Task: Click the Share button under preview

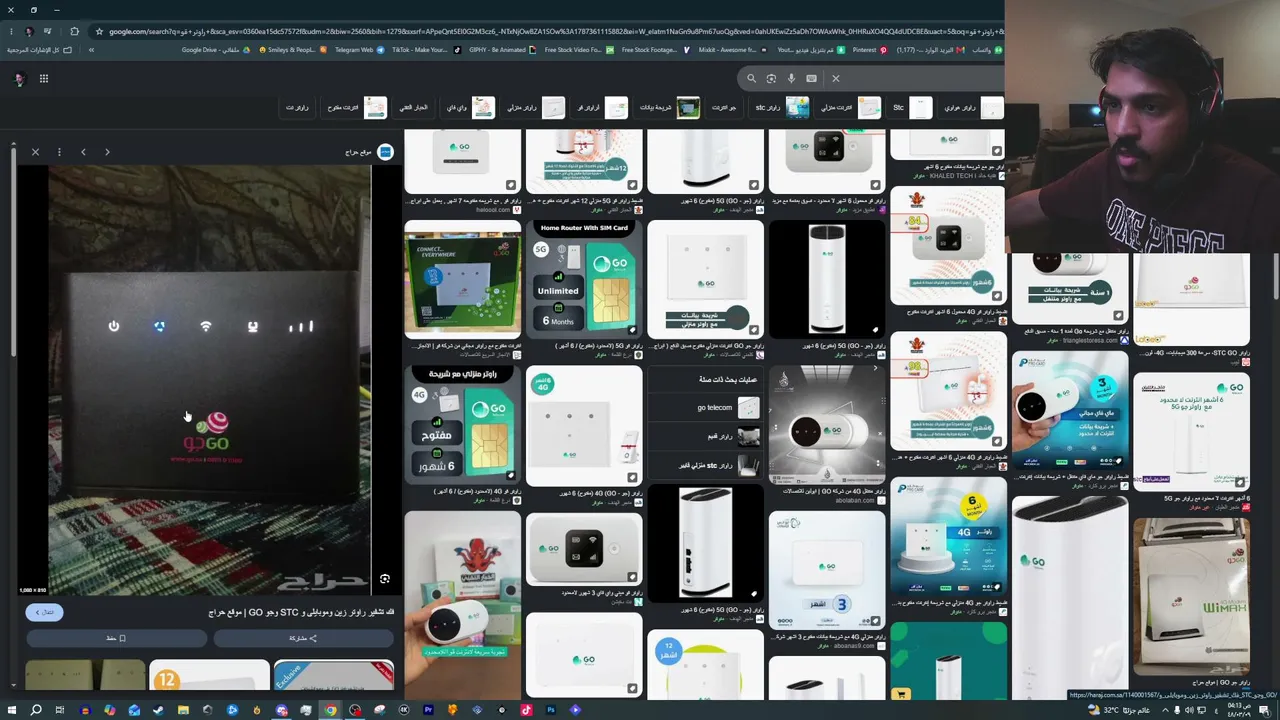Action: point(303,638)
